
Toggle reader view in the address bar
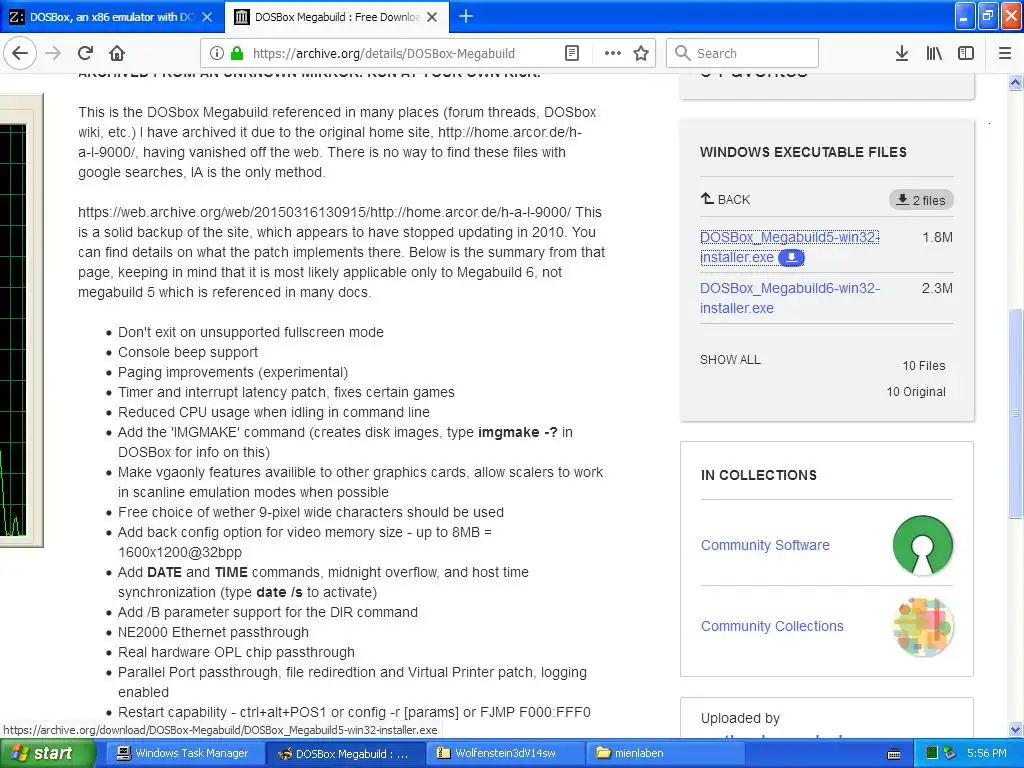pos(571,53)
